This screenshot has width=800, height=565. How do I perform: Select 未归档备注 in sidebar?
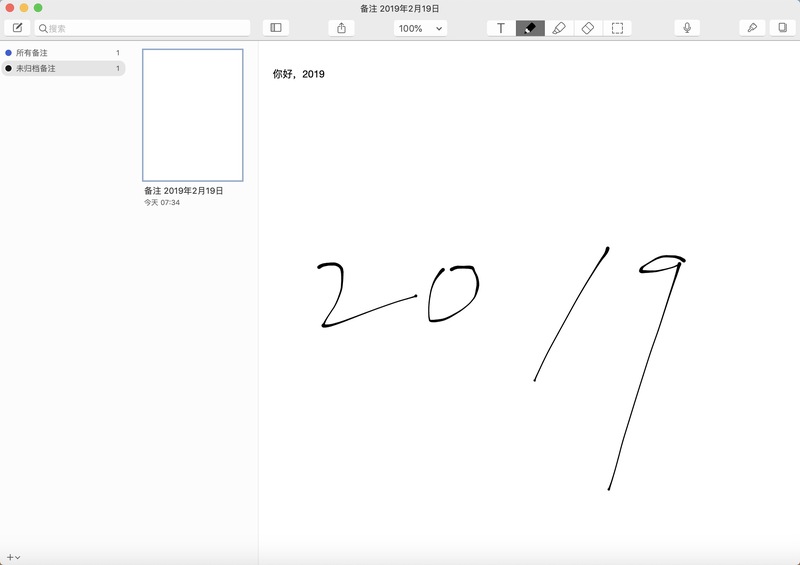click(x=63, y=68)
